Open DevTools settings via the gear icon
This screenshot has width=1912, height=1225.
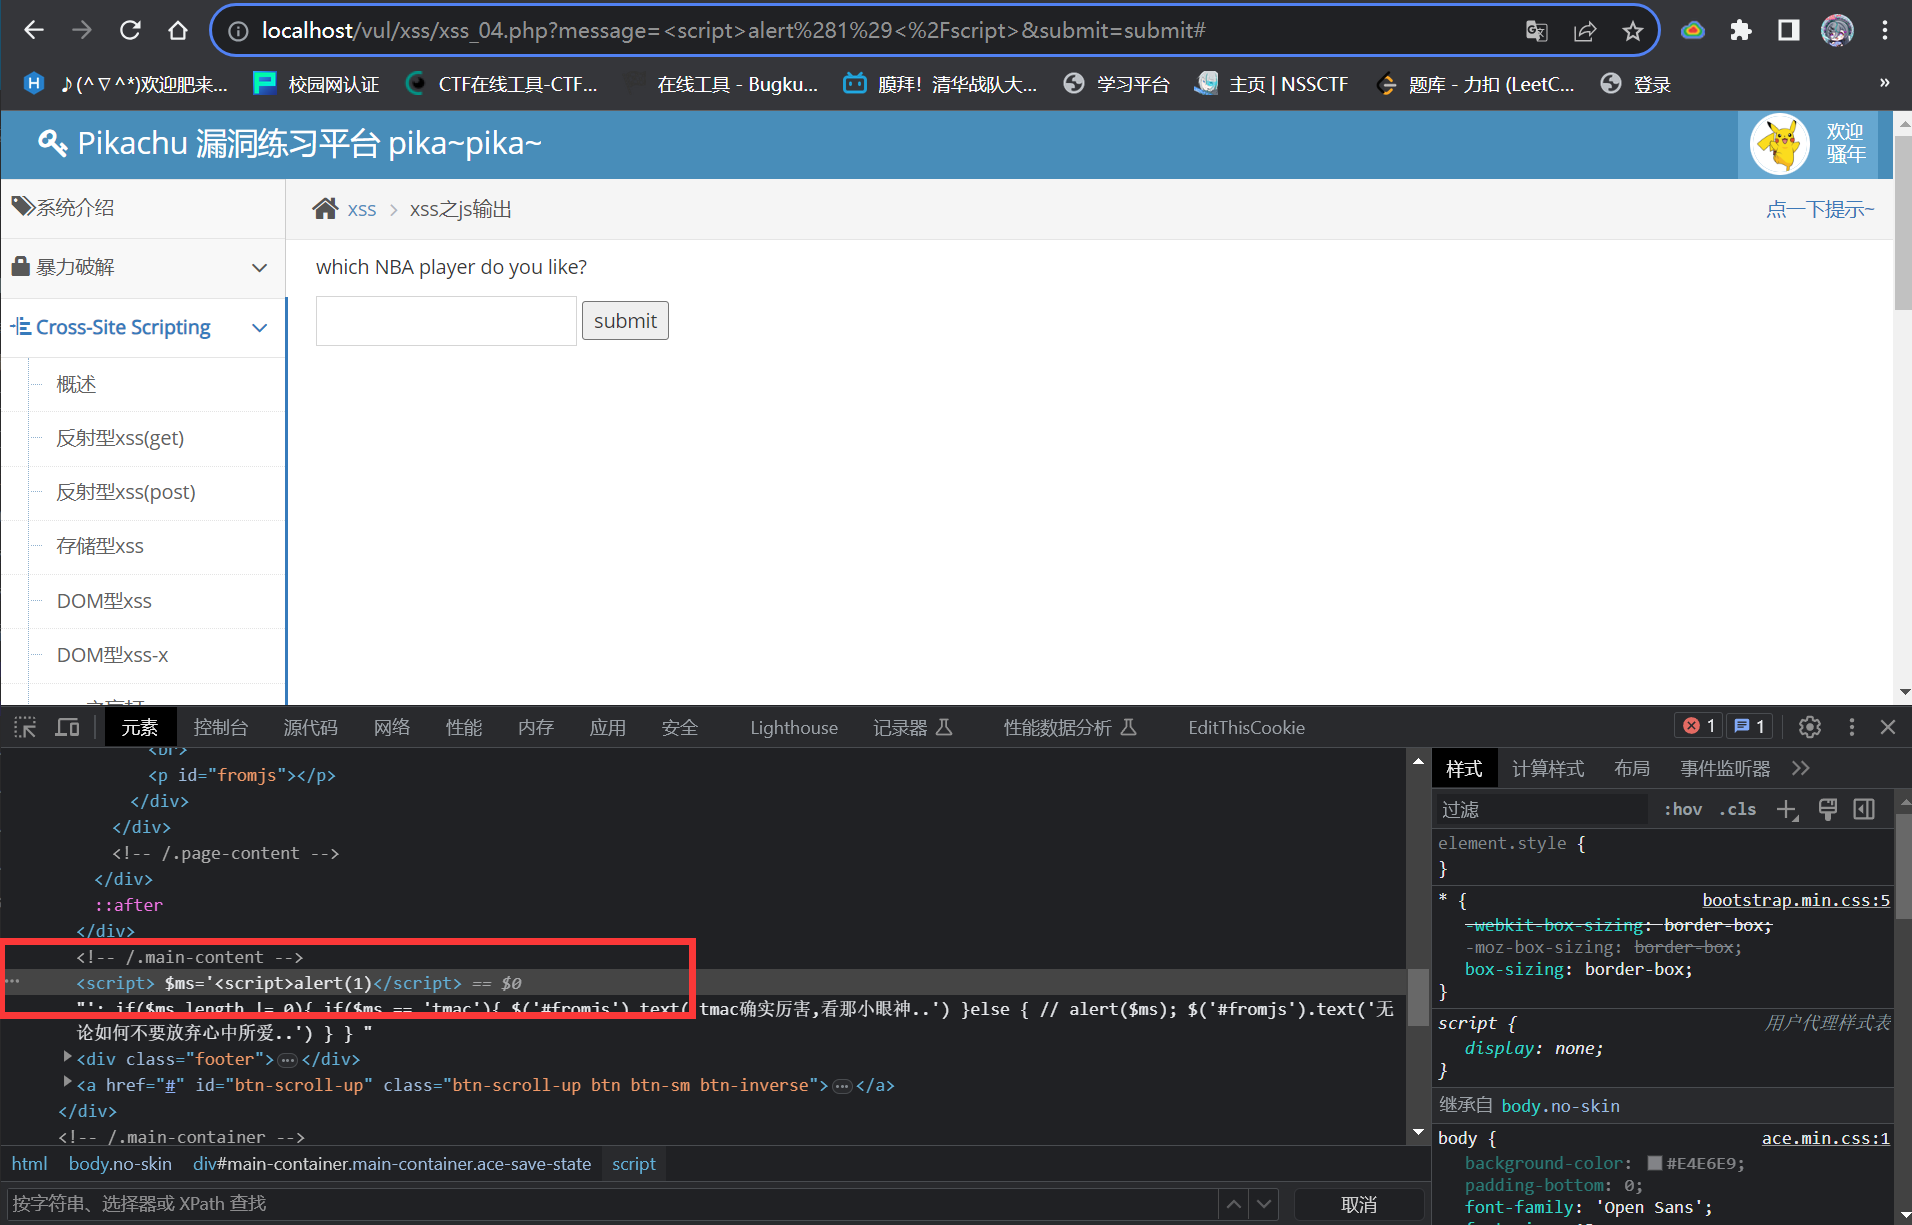point(1809,727)
